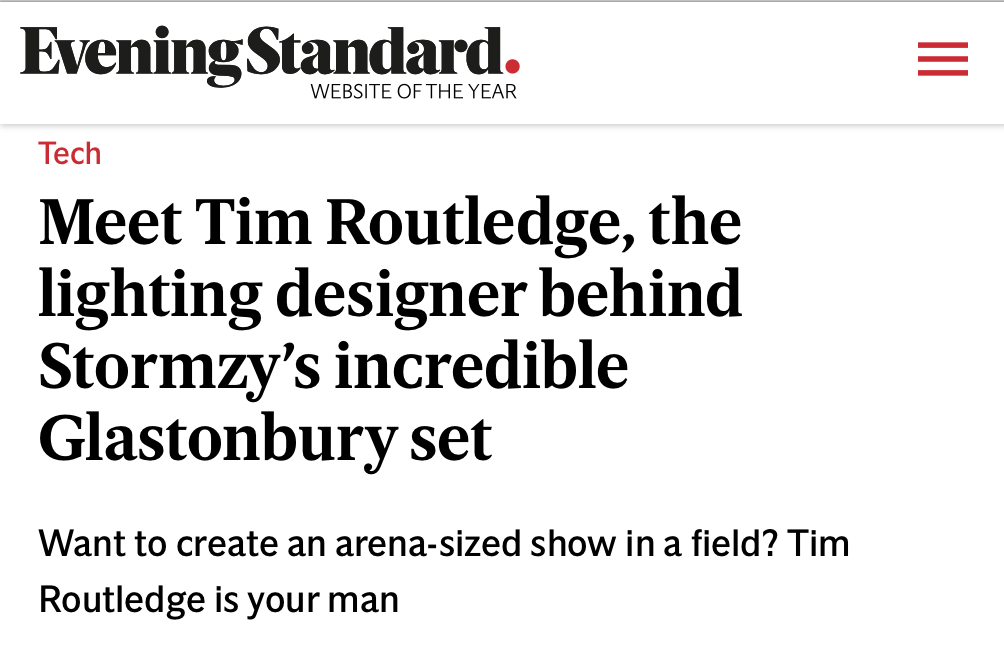
Task: Click the 'Website of the Year' tagline
Action: (x=413, y=92)
